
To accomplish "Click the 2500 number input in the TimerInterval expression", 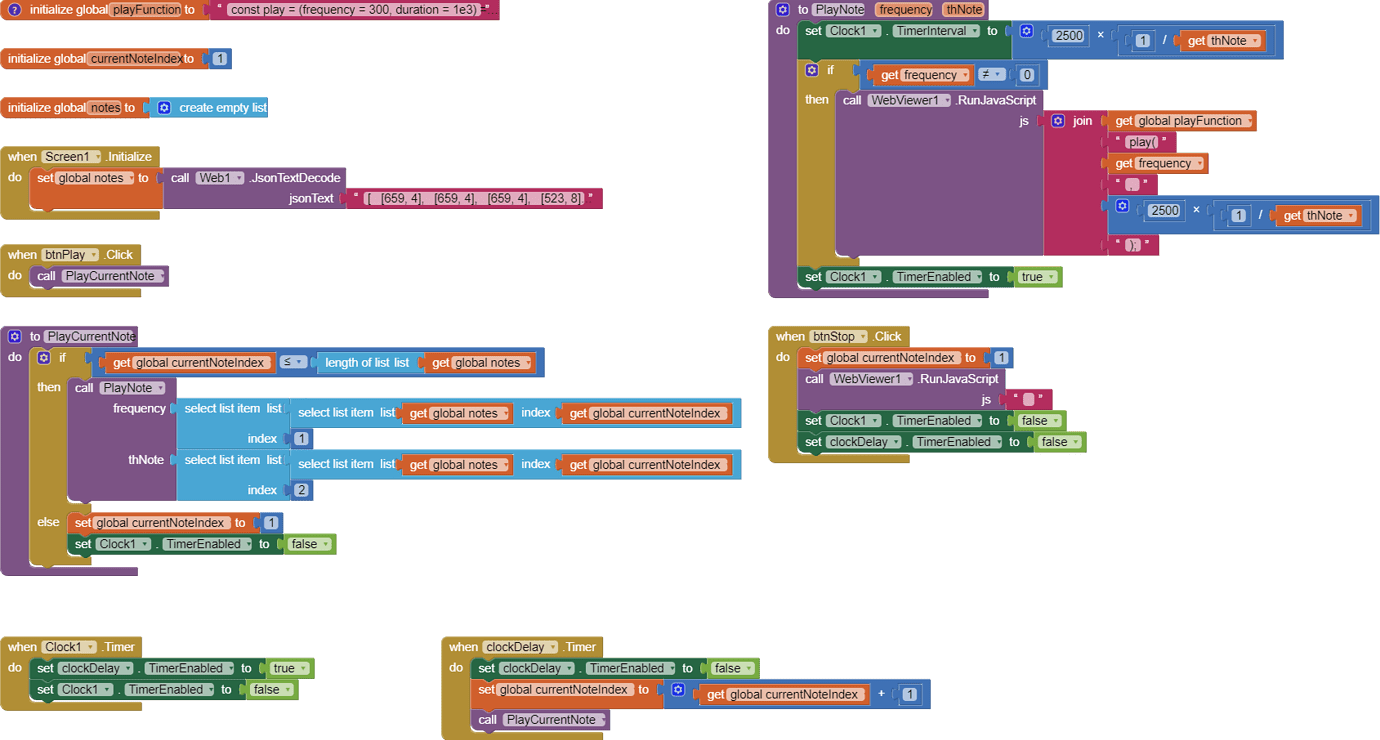I will click(x=1069, y=35).
